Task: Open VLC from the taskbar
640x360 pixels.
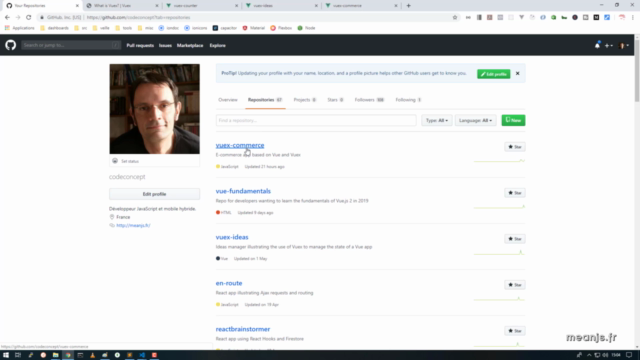Action: (x=93, y=355)
